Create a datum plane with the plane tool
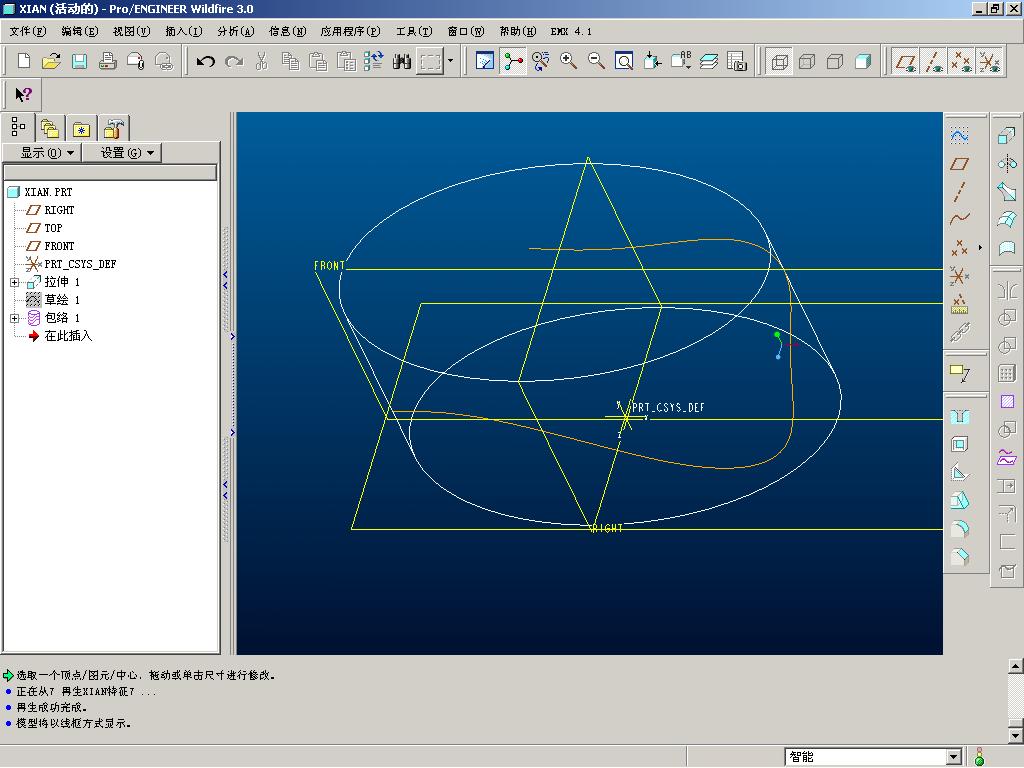 click(959, 163)
